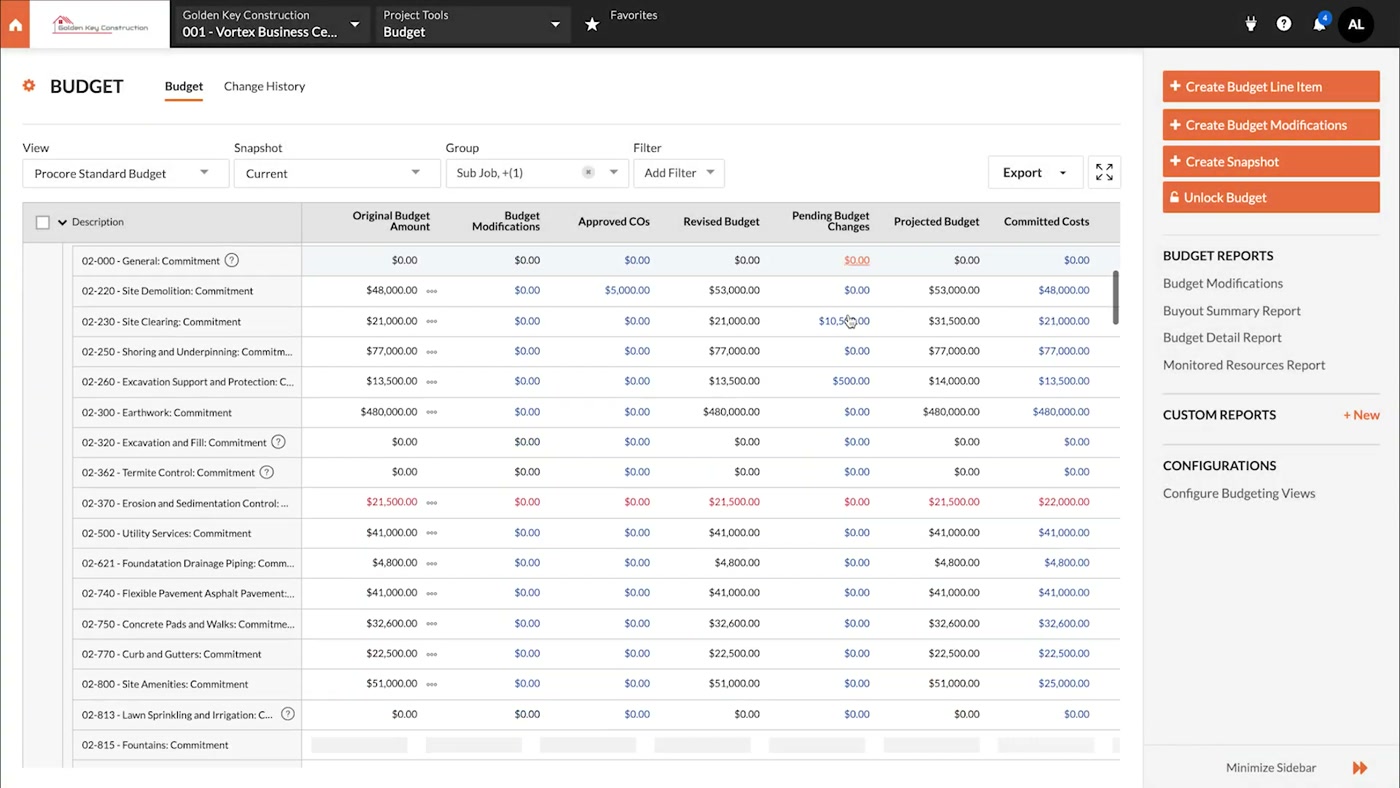This screenshot has height=788, width=1400.
Task: Click the Projected Budget column header
Action: (x=936, y=222)
